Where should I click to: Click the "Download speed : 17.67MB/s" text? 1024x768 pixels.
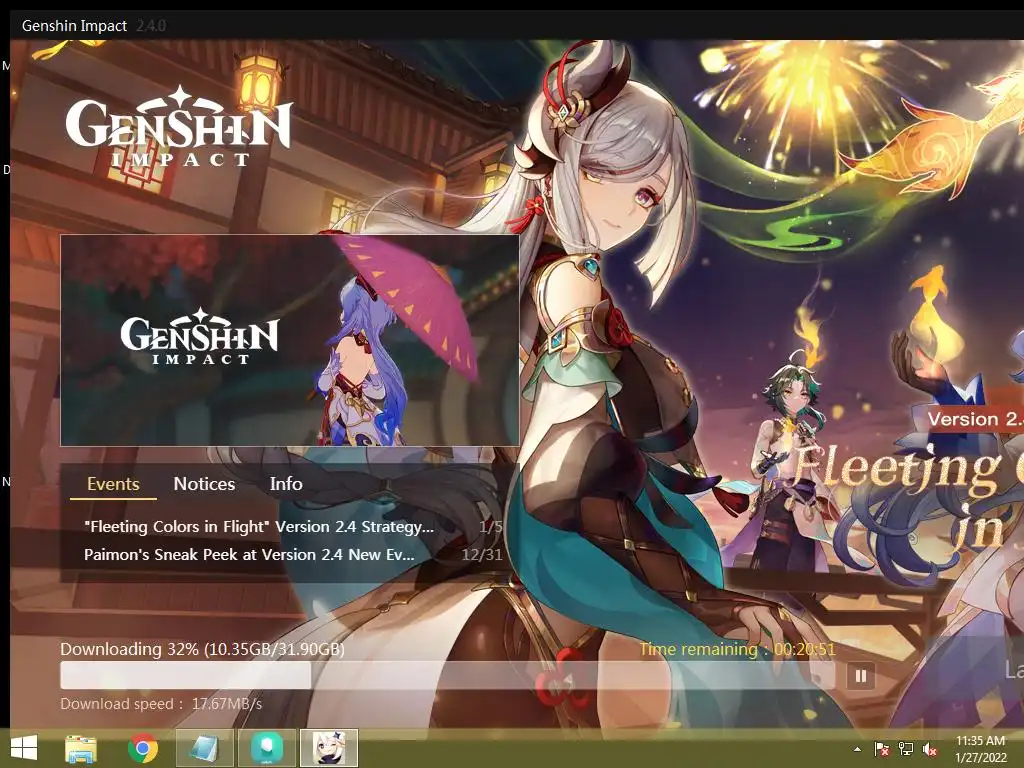(x=161, y=704)
